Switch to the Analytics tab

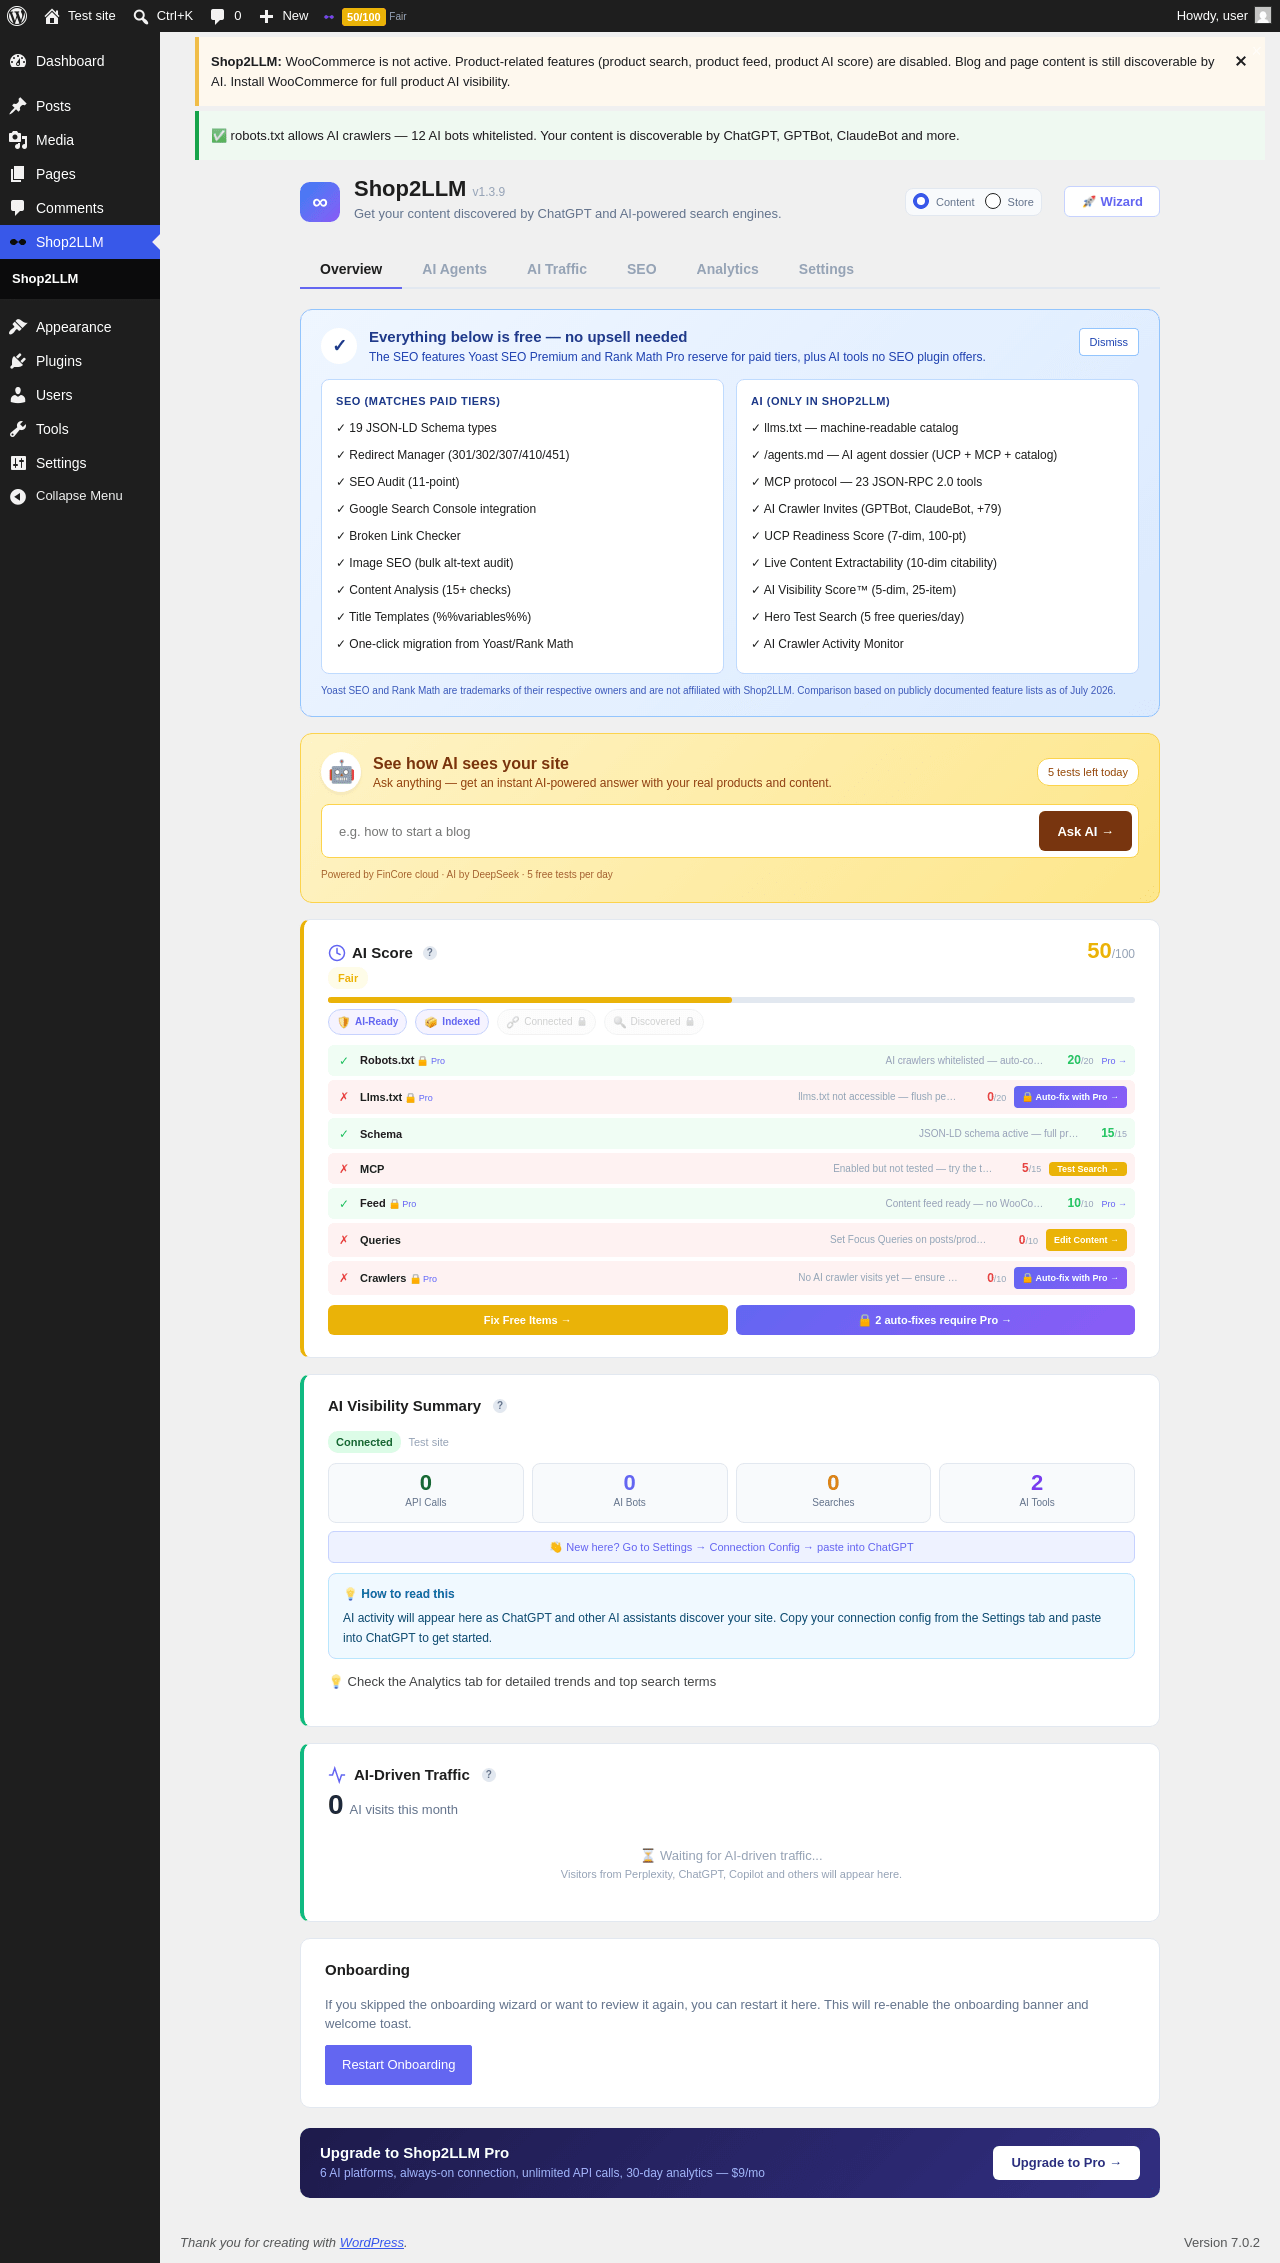(x=728, y=269)
